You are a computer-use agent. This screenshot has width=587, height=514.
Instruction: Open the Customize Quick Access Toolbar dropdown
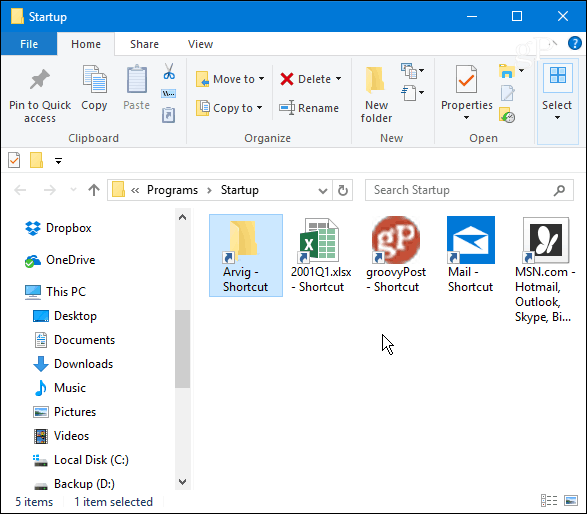coord(58,161)
